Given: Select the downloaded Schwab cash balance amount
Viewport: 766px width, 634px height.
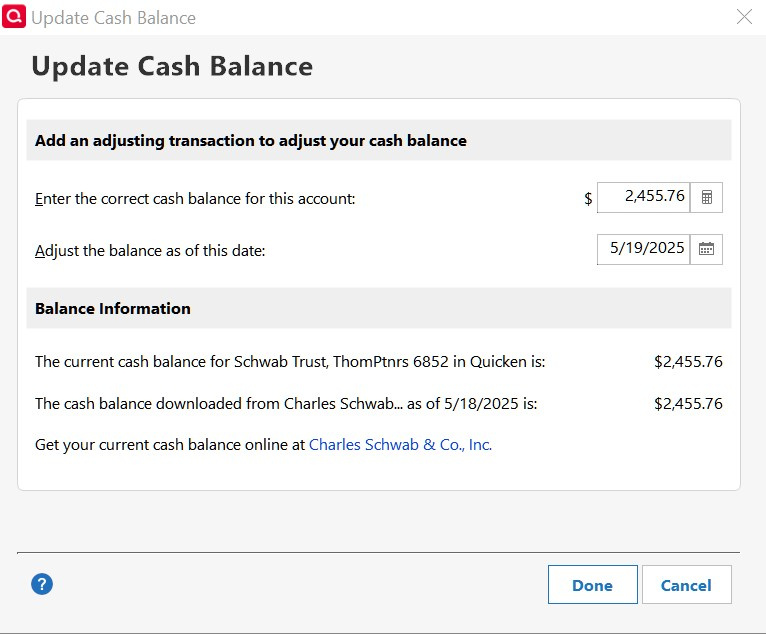Looking at the screenshot, I should click(688, 404).
